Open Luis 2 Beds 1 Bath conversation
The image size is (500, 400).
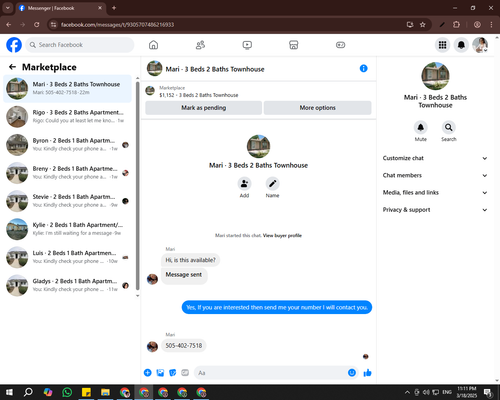click(x=68, y=257)
